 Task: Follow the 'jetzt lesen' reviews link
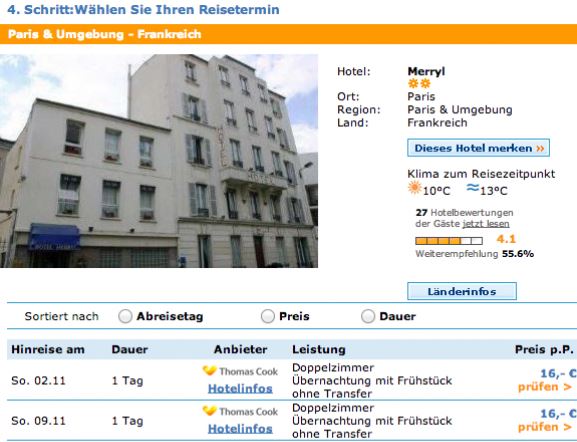486,224
